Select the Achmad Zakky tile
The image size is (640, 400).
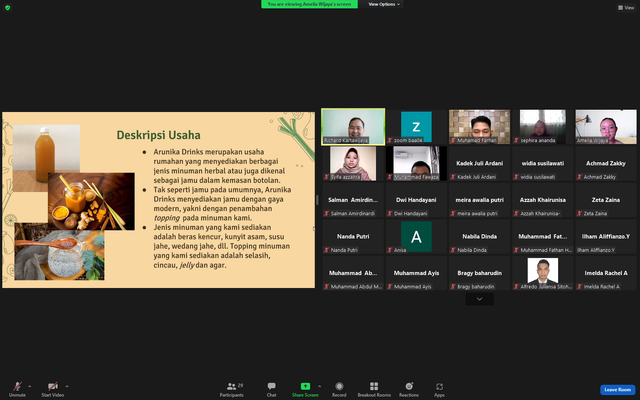606,163
